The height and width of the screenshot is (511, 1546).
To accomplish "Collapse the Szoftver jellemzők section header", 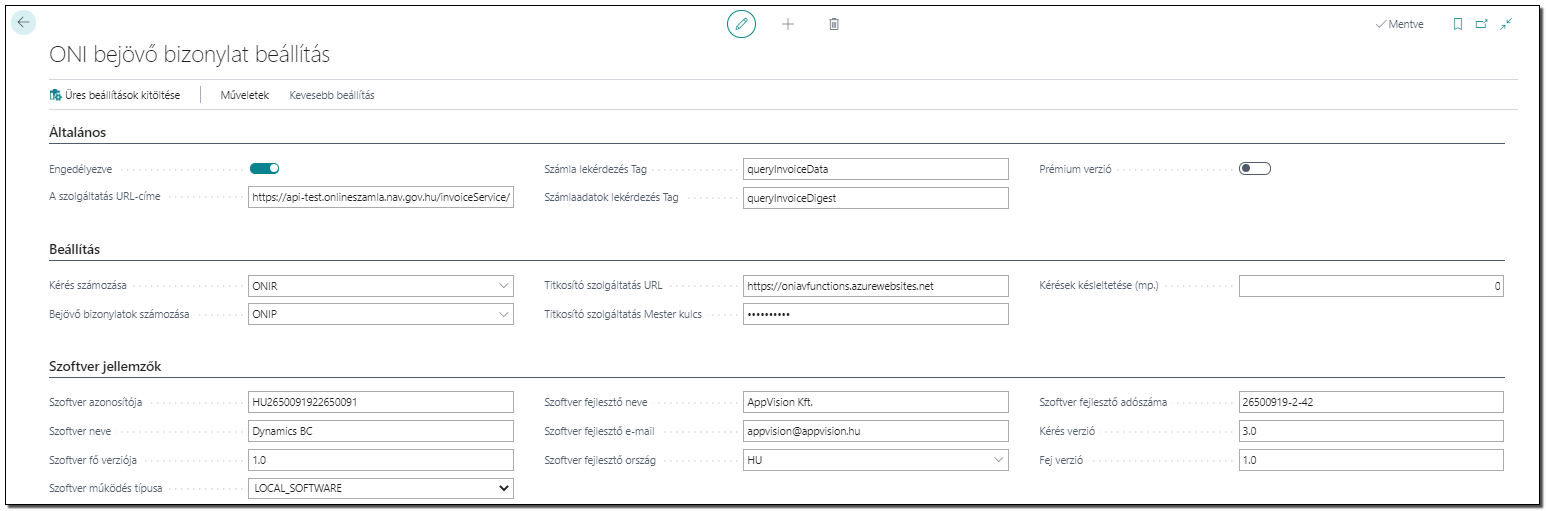I will [x=105, y=367].
